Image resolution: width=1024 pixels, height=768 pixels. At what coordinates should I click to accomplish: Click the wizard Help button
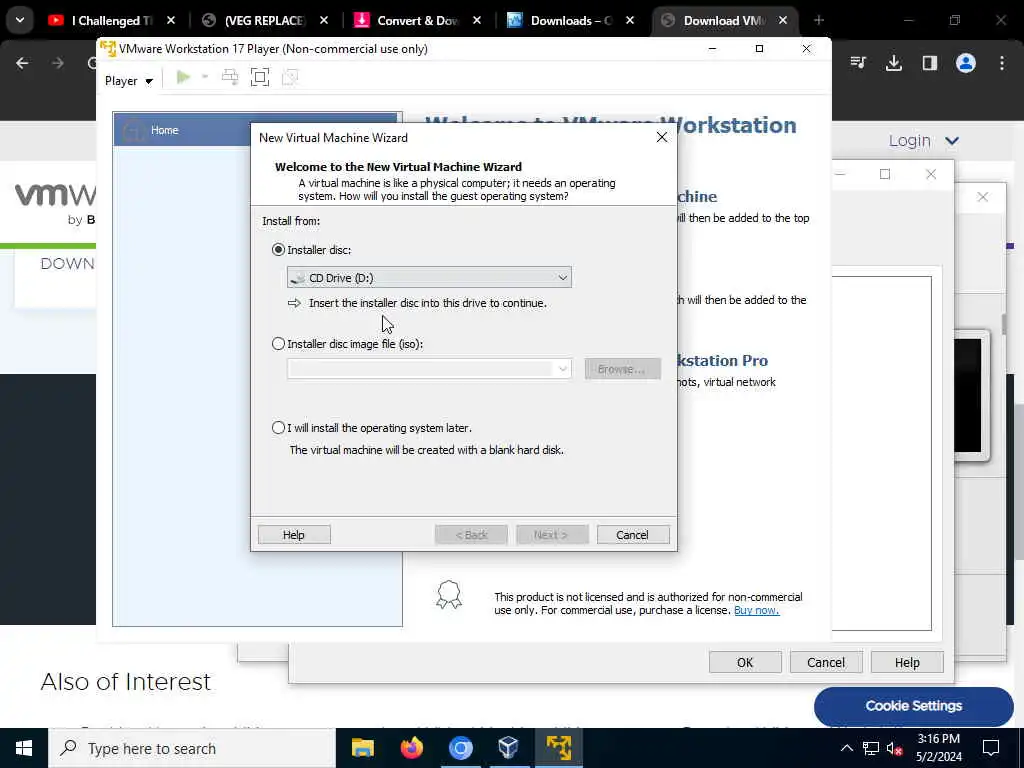tap(294, 535)
